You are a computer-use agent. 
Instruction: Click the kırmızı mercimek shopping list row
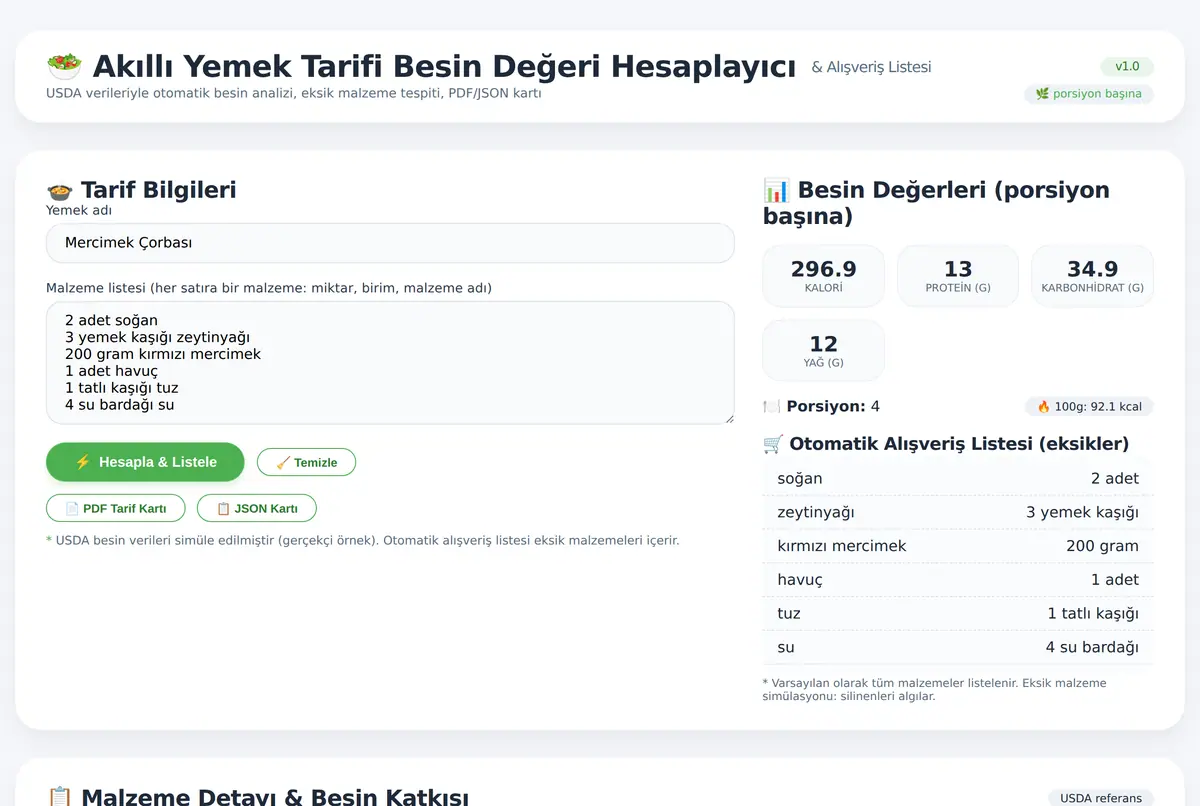point(958,546)
